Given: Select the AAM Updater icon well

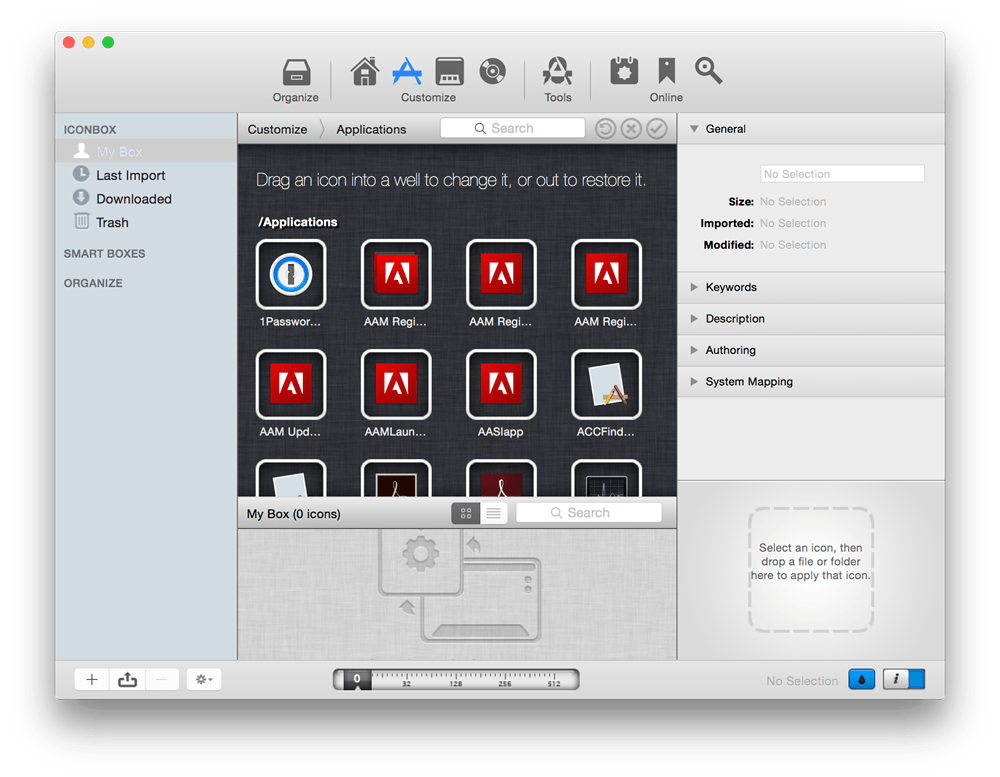Looking at the screenshot, I should (291, 384).
